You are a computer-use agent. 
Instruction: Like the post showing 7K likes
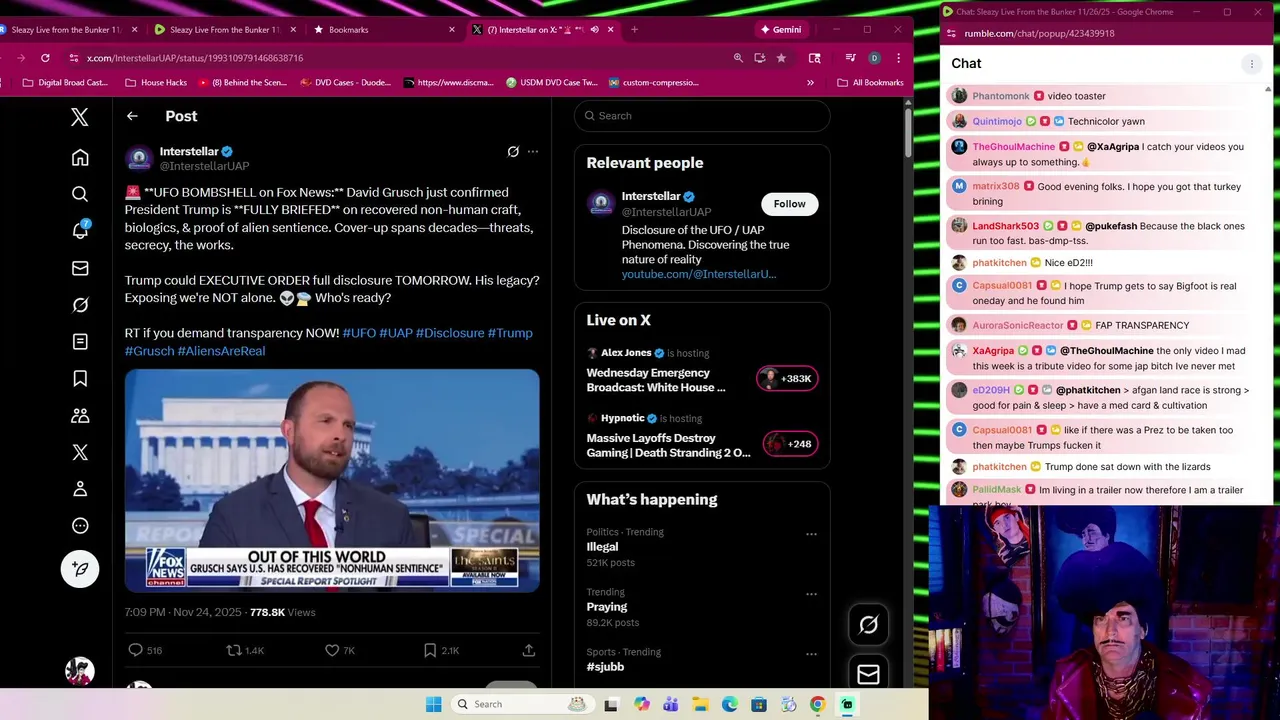332,650
